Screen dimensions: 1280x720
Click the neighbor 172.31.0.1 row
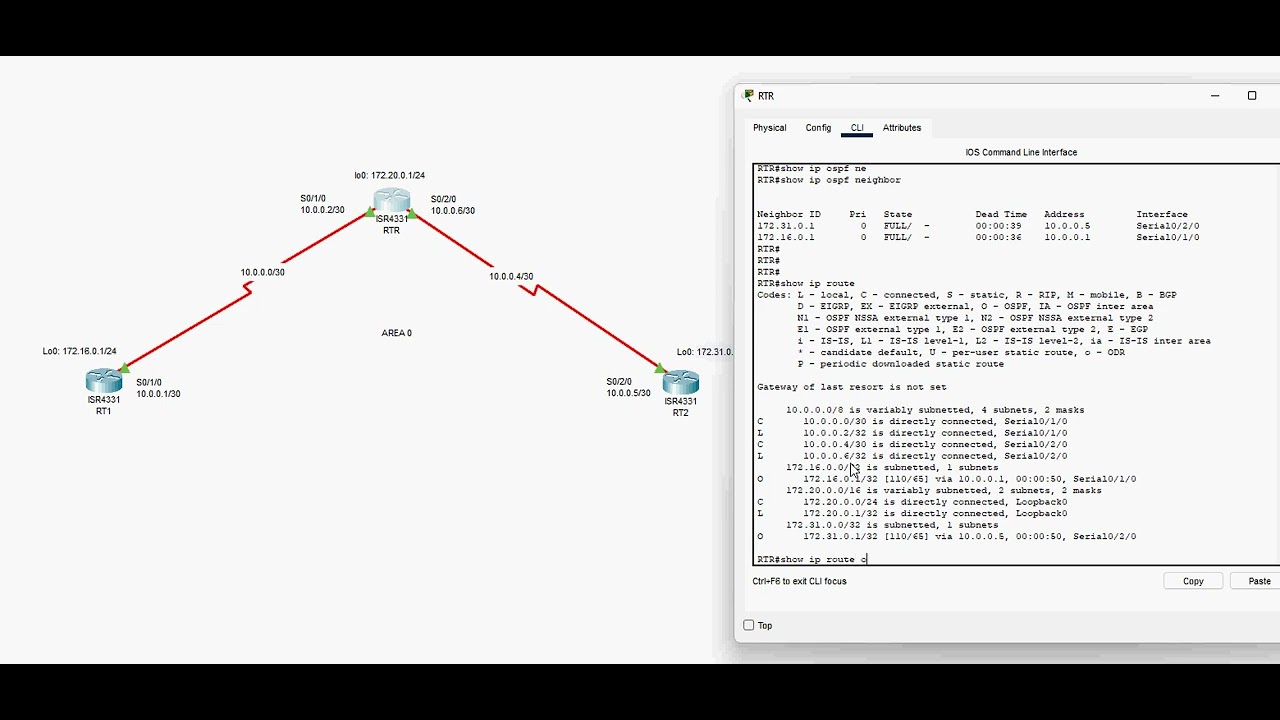coord(978,226)
